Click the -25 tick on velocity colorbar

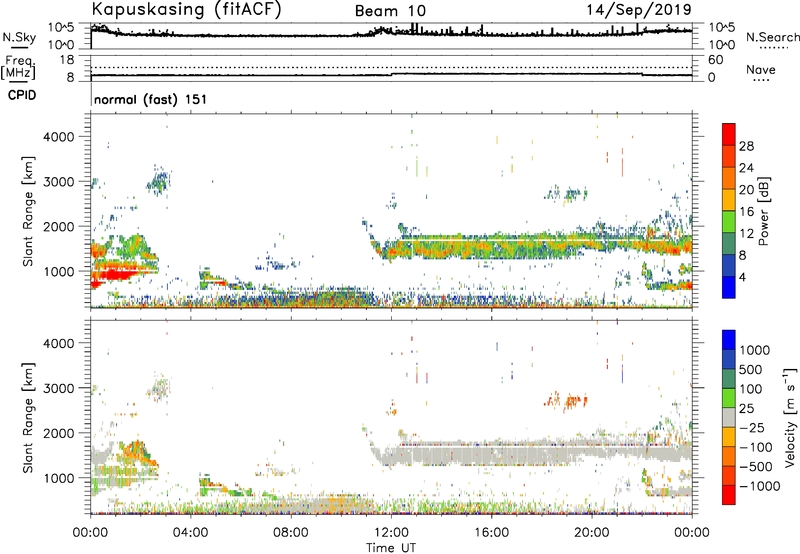(x=752, y=427)
